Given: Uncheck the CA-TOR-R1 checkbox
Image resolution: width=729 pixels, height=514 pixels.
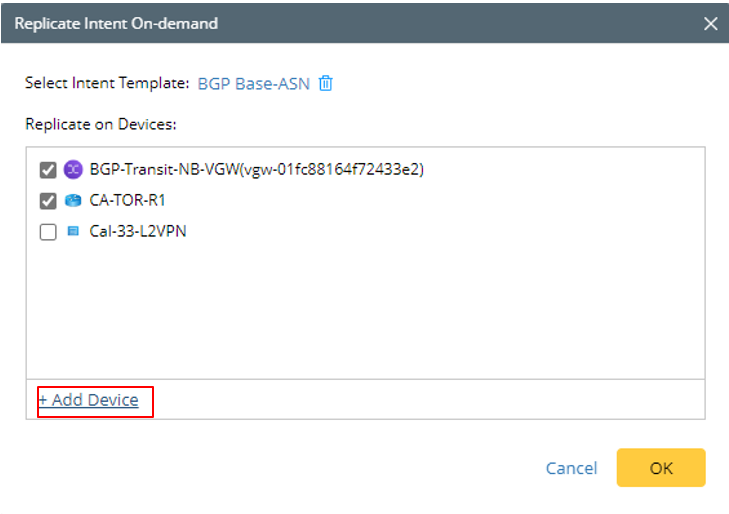Looking at the screenshot, I should pos(48,201).
